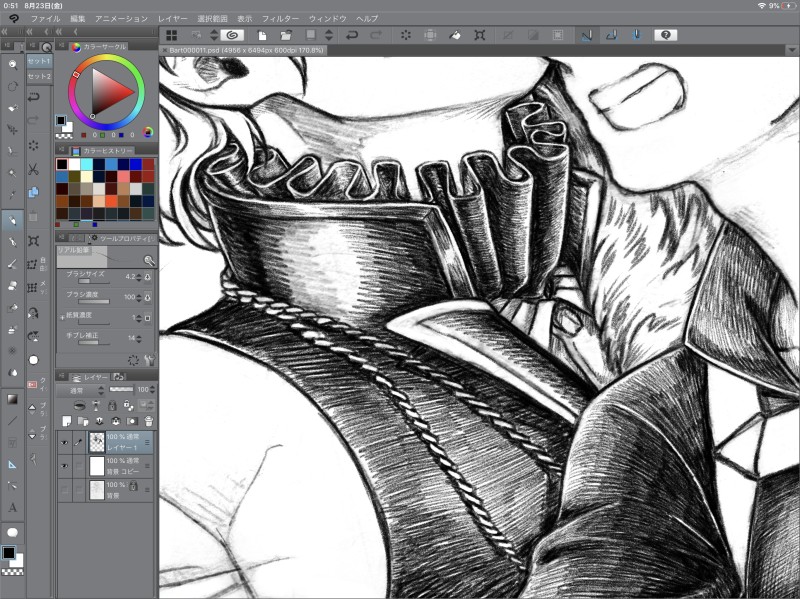The image size is (800, 599).
Task: Click the Fill bucket icon in command bar
Action: click(x=455, y=35)
